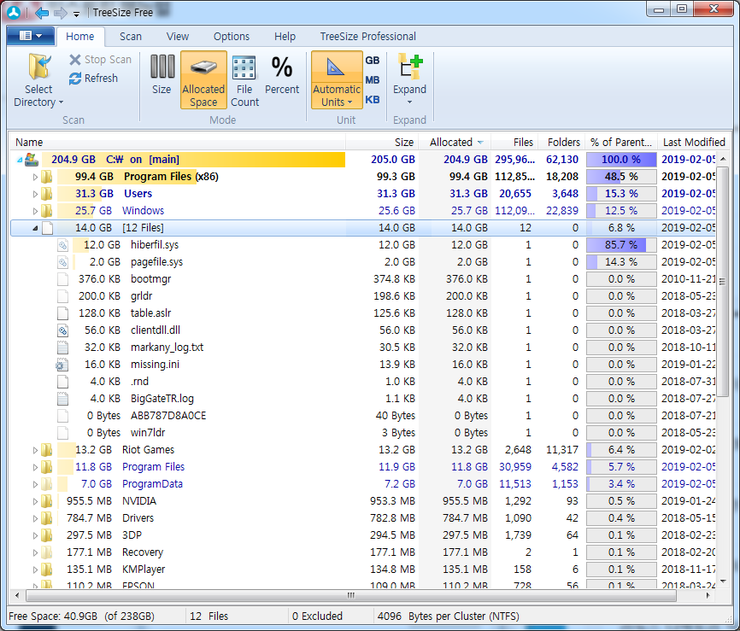740x631 pixels.
Task: Sort by the Name column header
Action: click(177, 142)
